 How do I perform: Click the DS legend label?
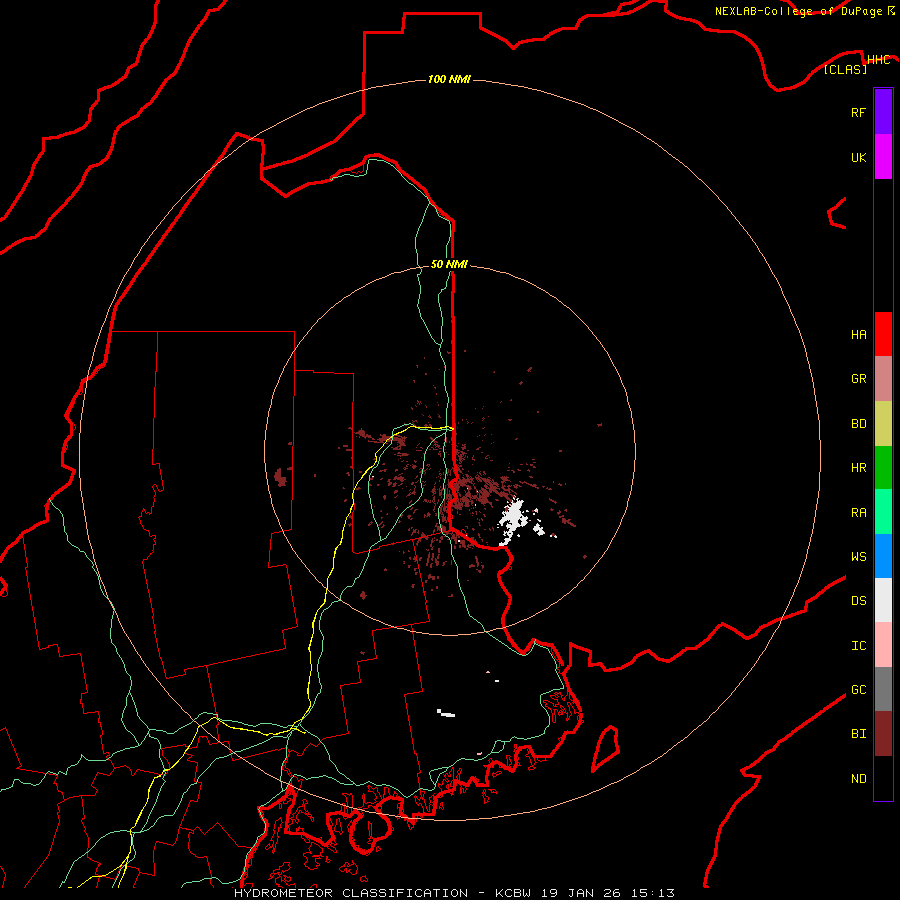[x=858, y=601]
